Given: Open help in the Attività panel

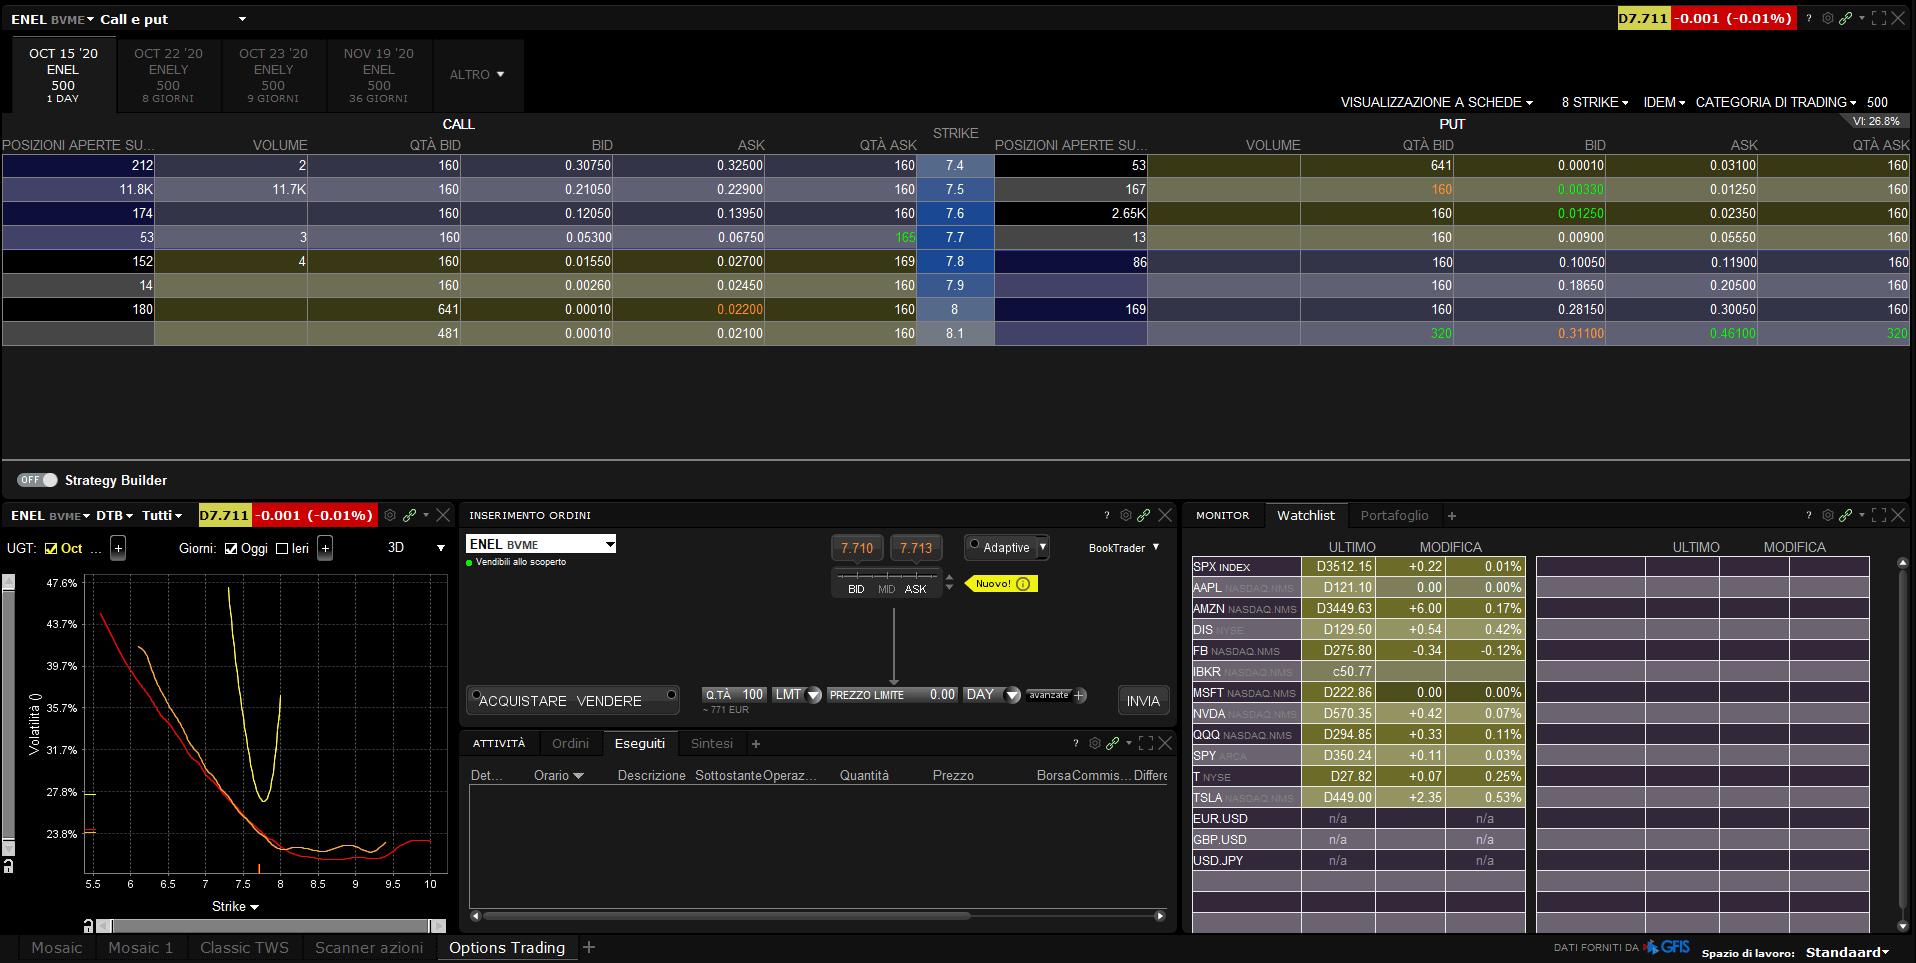Looking at the screenshot, I should coord(1075,743).
